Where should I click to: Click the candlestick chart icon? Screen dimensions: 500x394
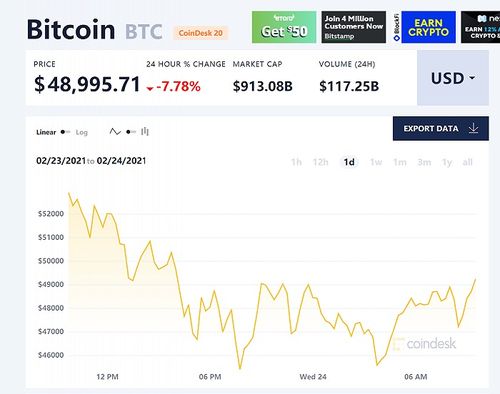[x=145, y=132]
